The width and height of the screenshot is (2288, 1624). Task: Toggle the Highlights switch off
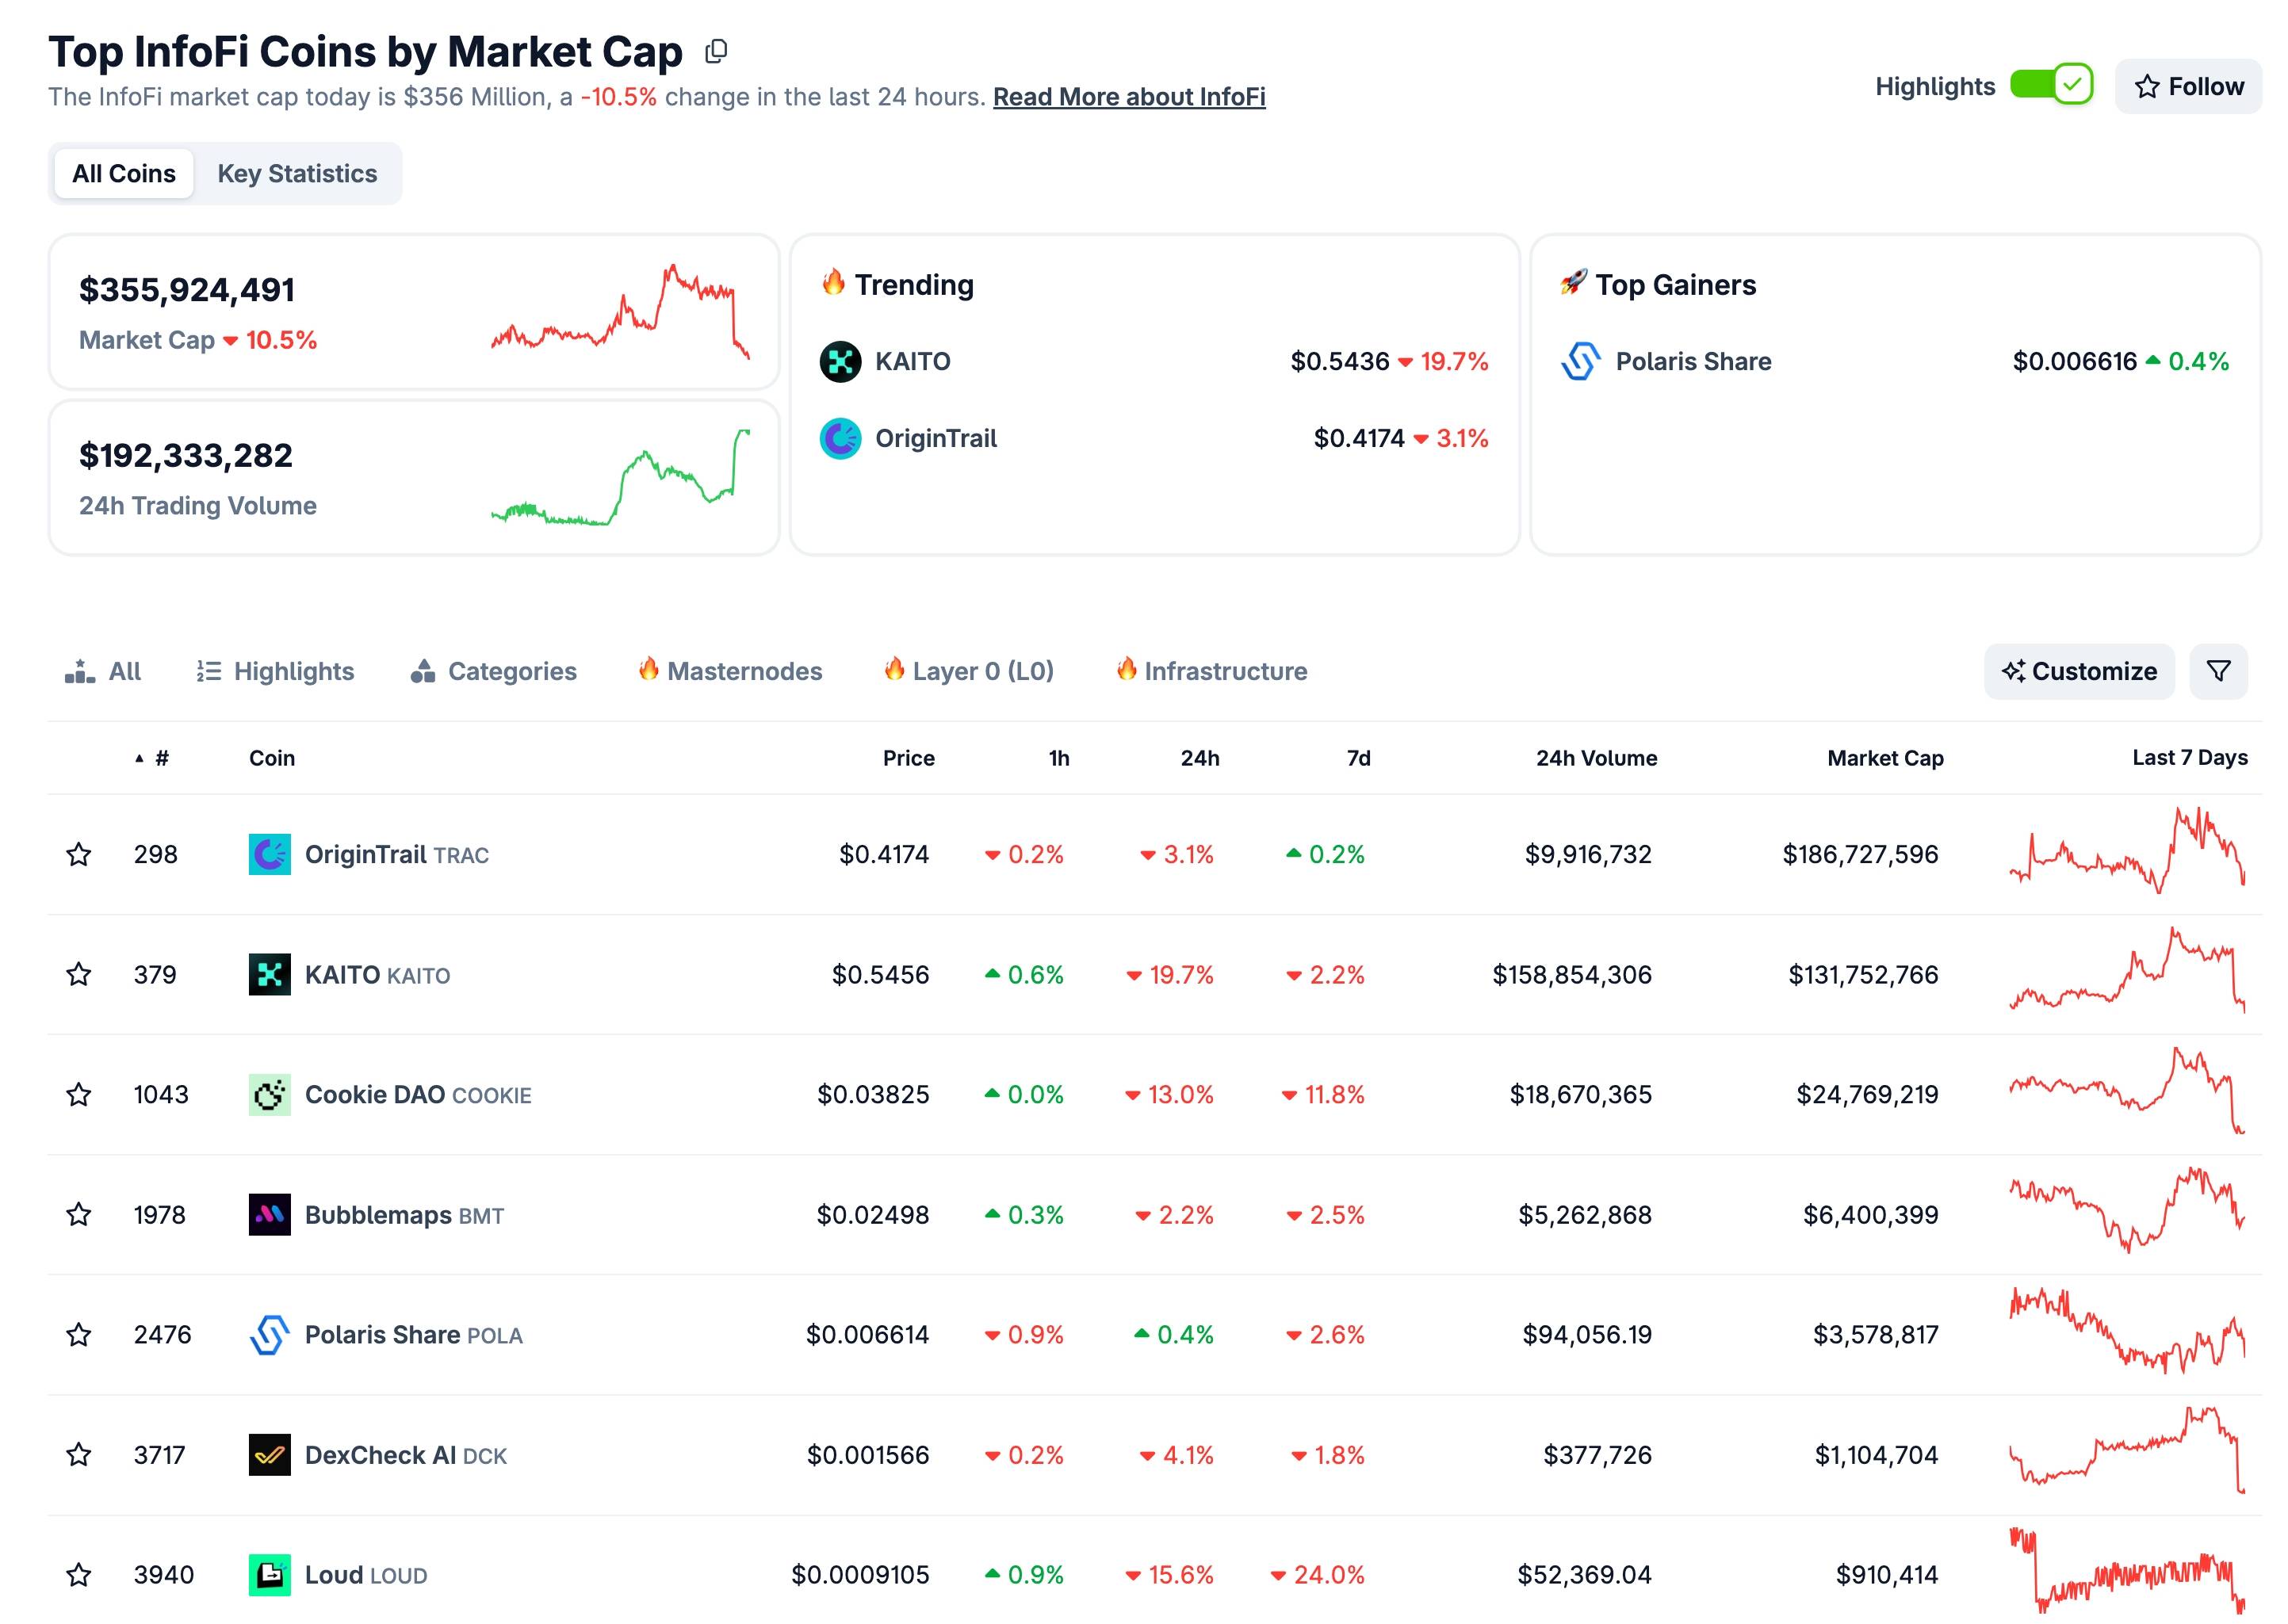click(2051, 86)
